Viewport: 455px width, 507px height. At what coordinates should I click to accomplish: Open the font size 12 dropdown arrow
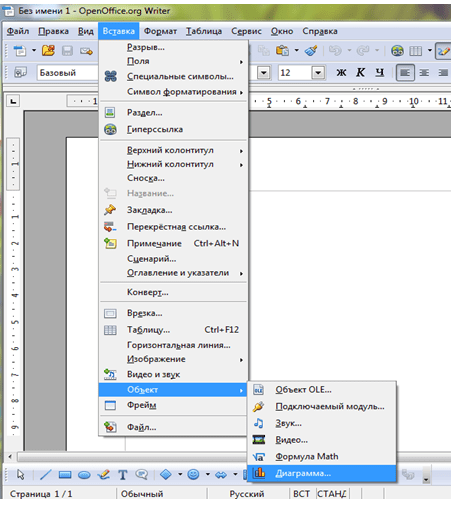click(x=318, y=72)
